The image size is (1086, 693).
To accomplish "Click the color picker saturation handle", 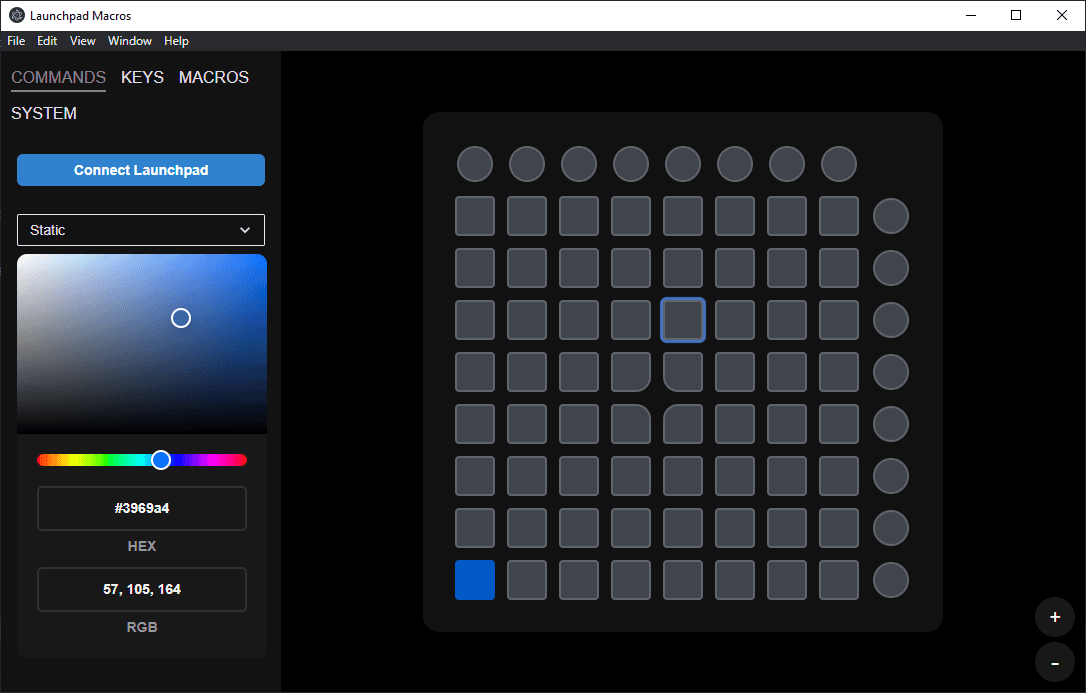I will [181, 318].
